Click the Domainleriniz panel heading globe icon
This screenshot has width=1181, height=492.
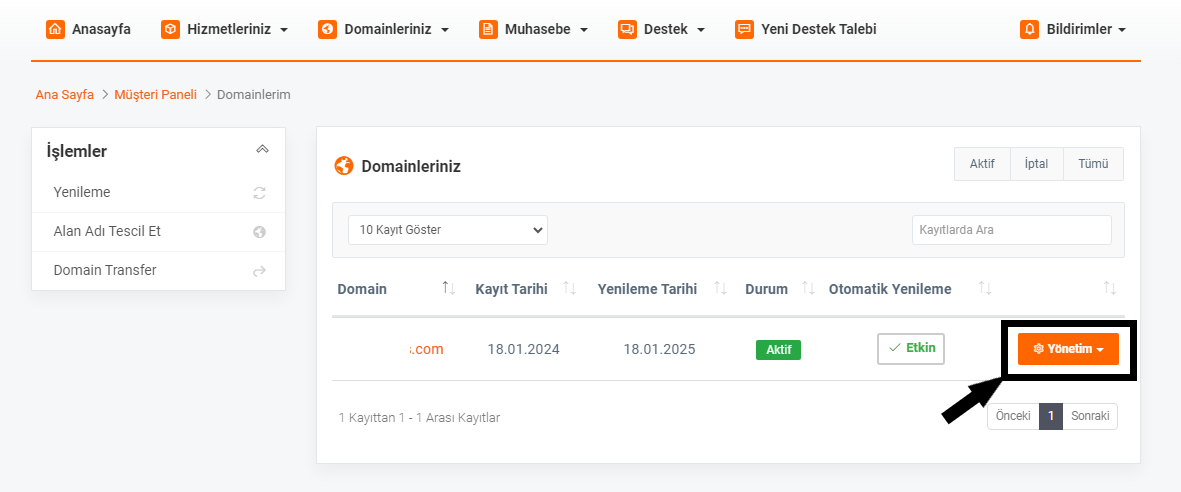[x=344, y=166]
